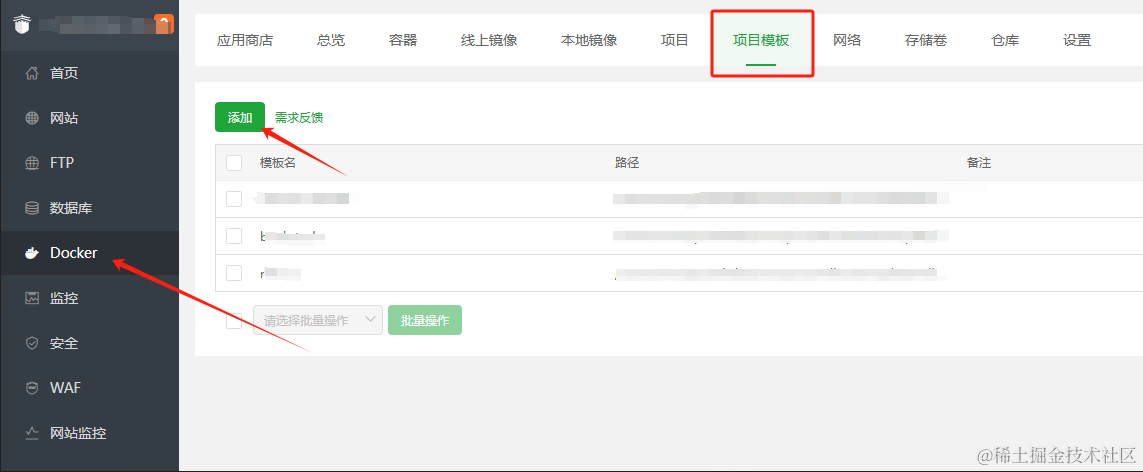1143x472 pixels.
Task: Click the globe icon beside 网站
Action: point(31,118)
